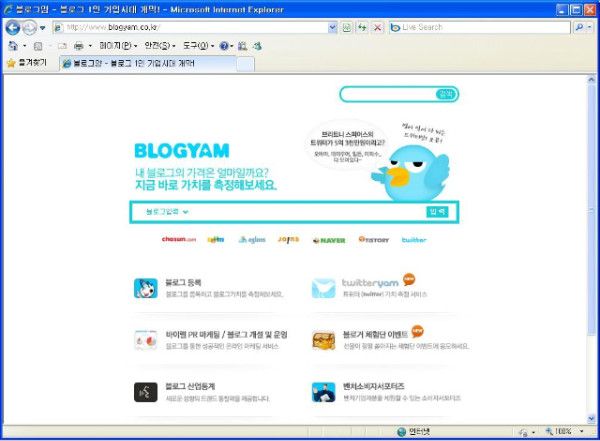Click the browser Forward arrow button
600x441 pixels.
point(29,28)
